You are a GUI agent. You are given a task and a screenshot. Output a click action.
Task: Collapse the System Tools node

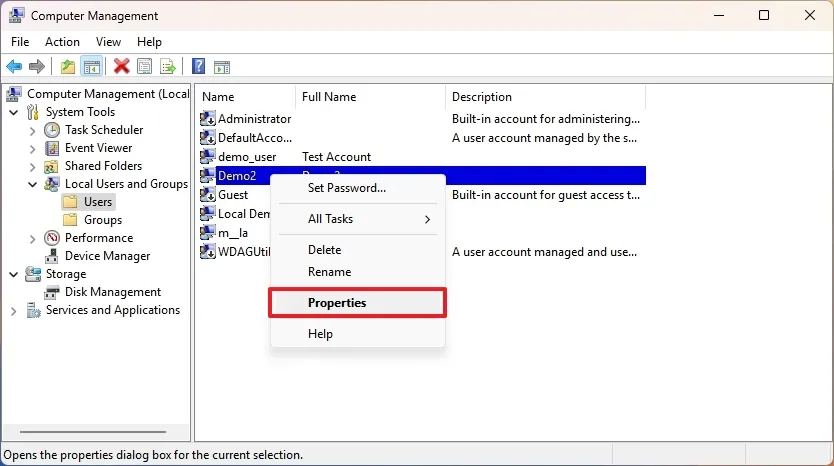tap(14, 112)
